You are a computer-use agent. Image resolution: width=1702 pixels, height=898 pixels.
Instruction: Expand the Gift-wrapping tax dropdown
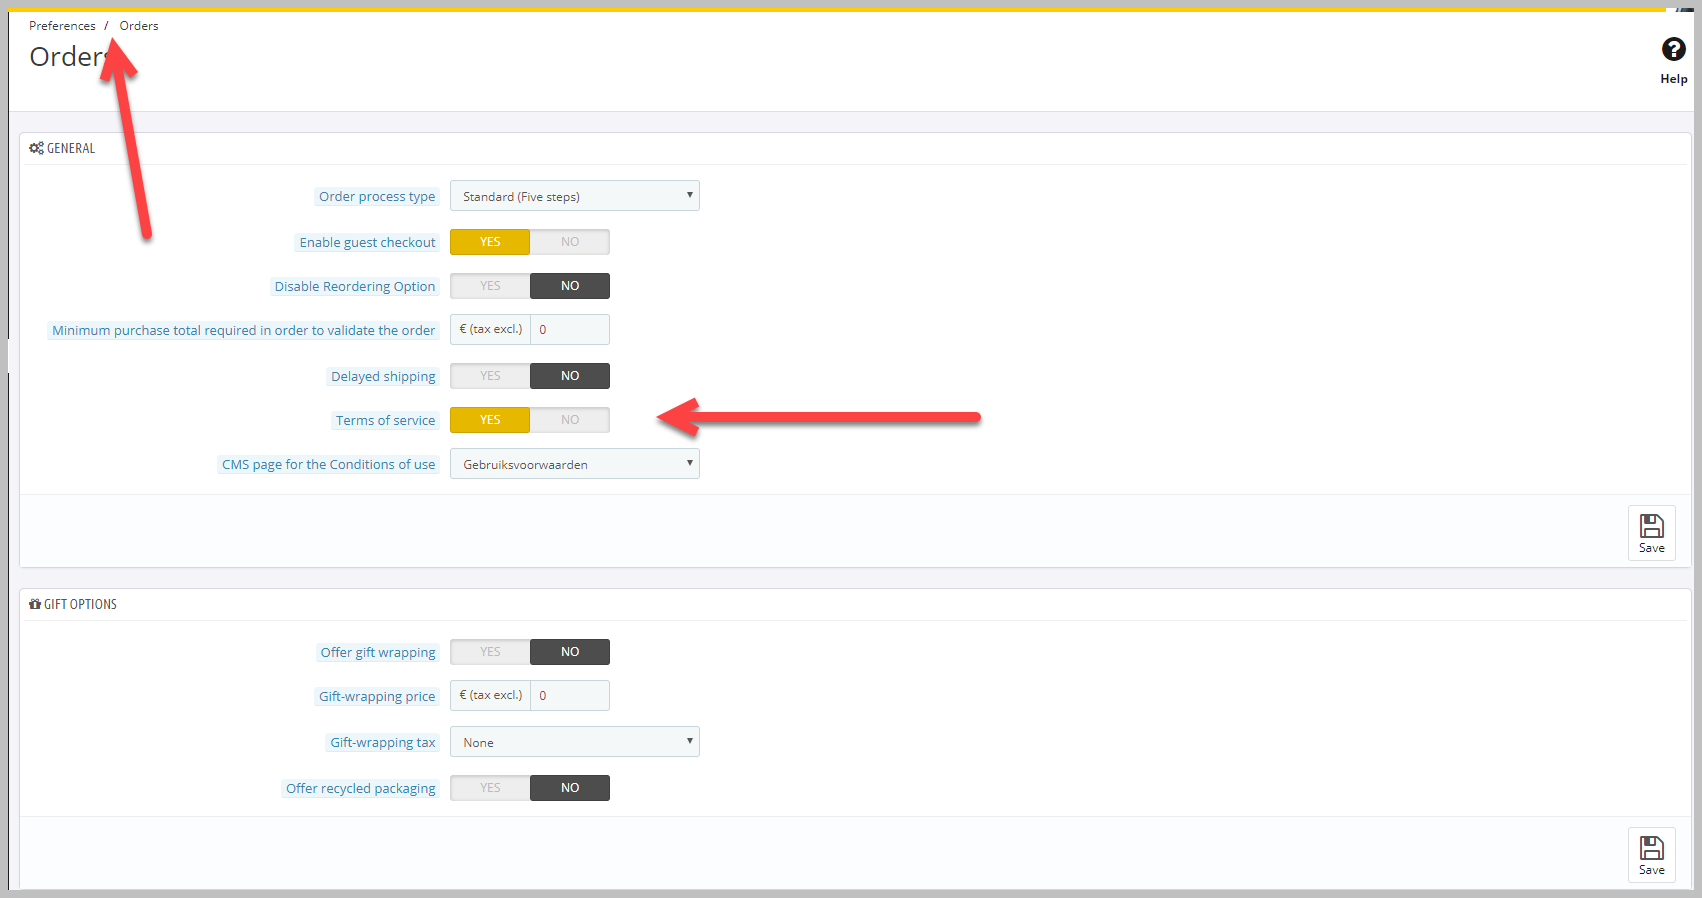pyautogui.click(x=574, y=742)
